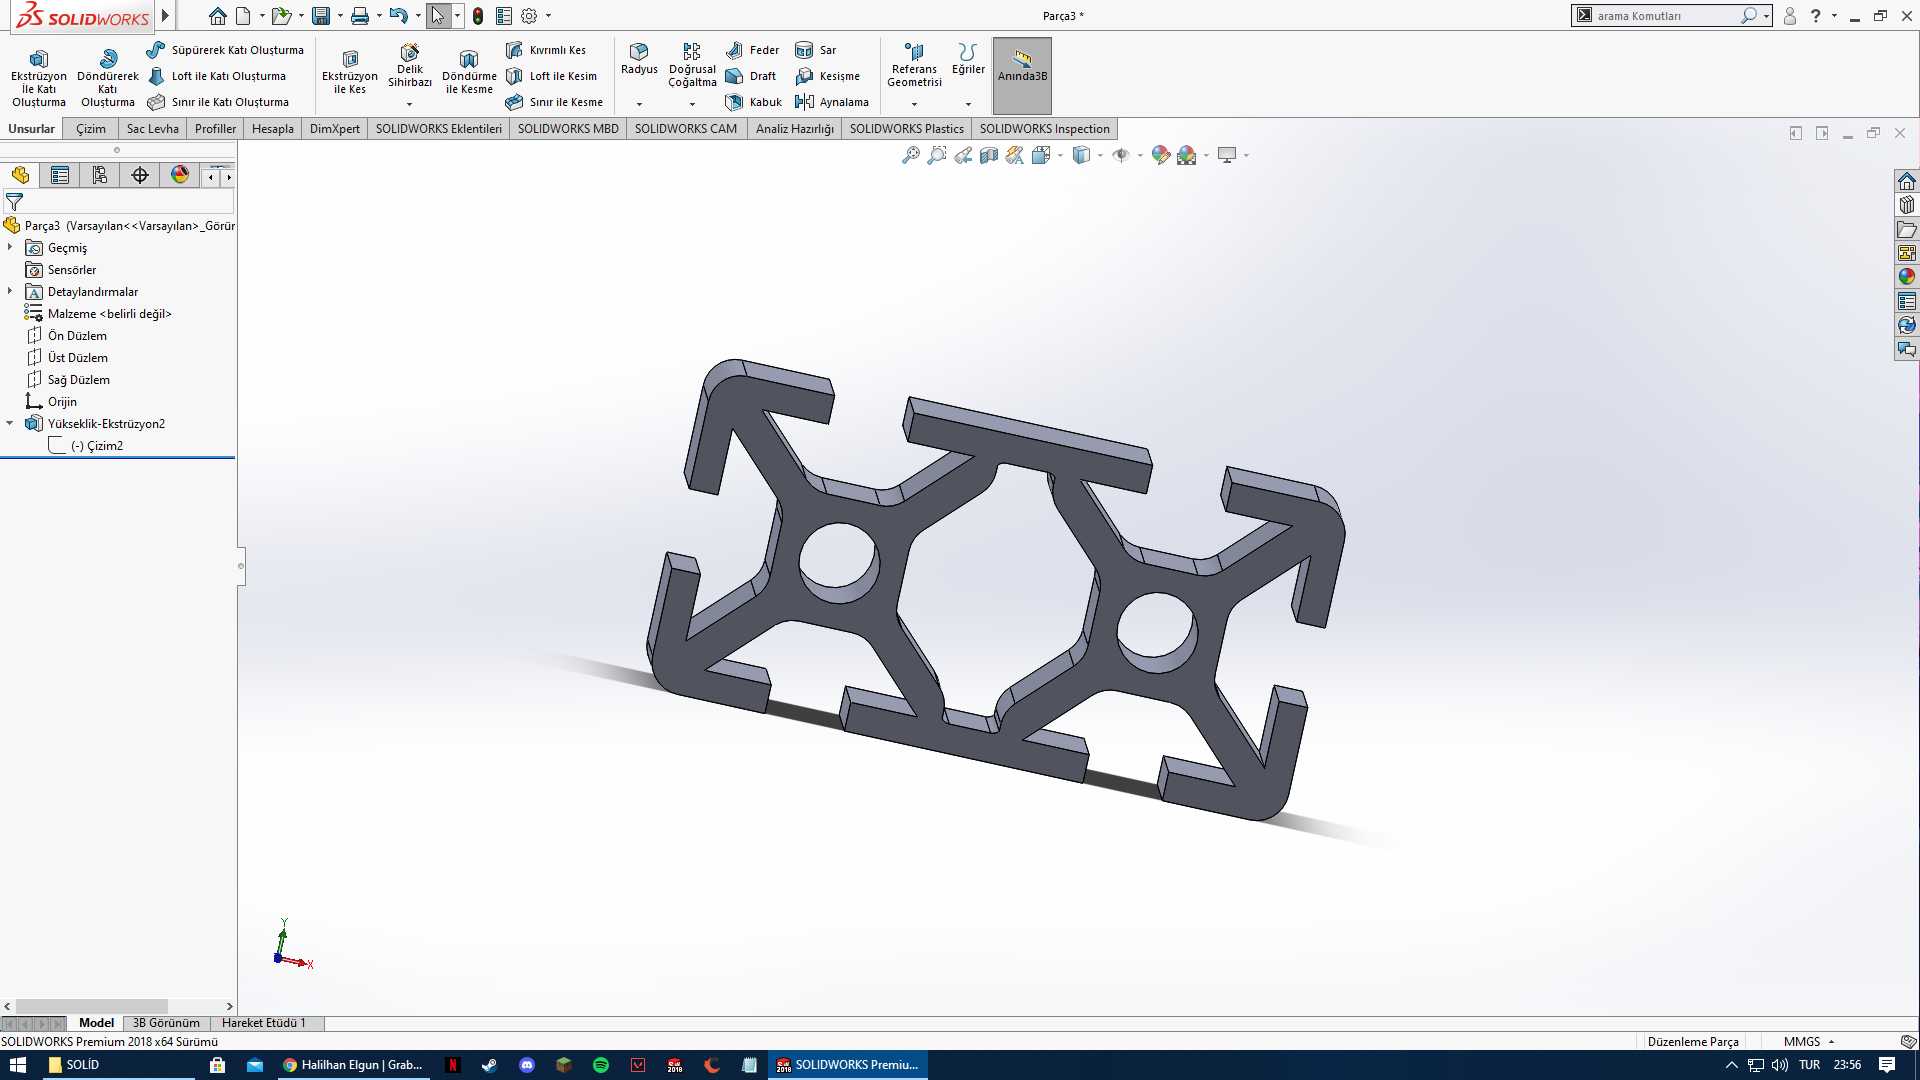The height and width of the screenshot is (1080, 1920).
Task: Click the Section View icon
Action: [x=989, y=155]
